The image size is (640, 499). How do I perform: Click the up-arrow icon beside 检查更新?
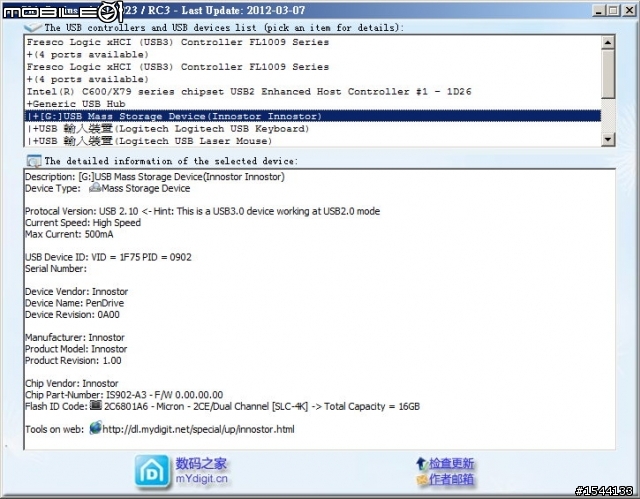click(422, 464)
